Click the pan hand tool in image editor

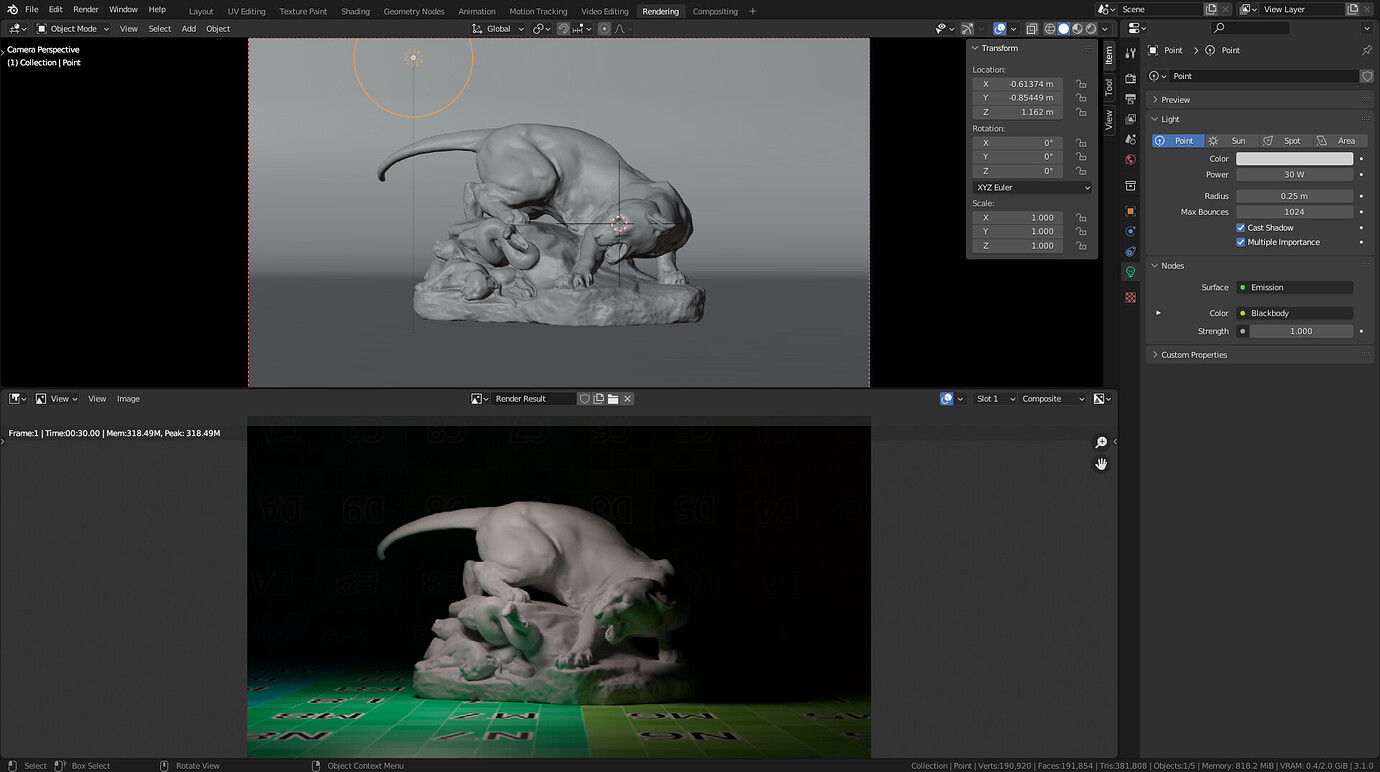point(1101,464)
